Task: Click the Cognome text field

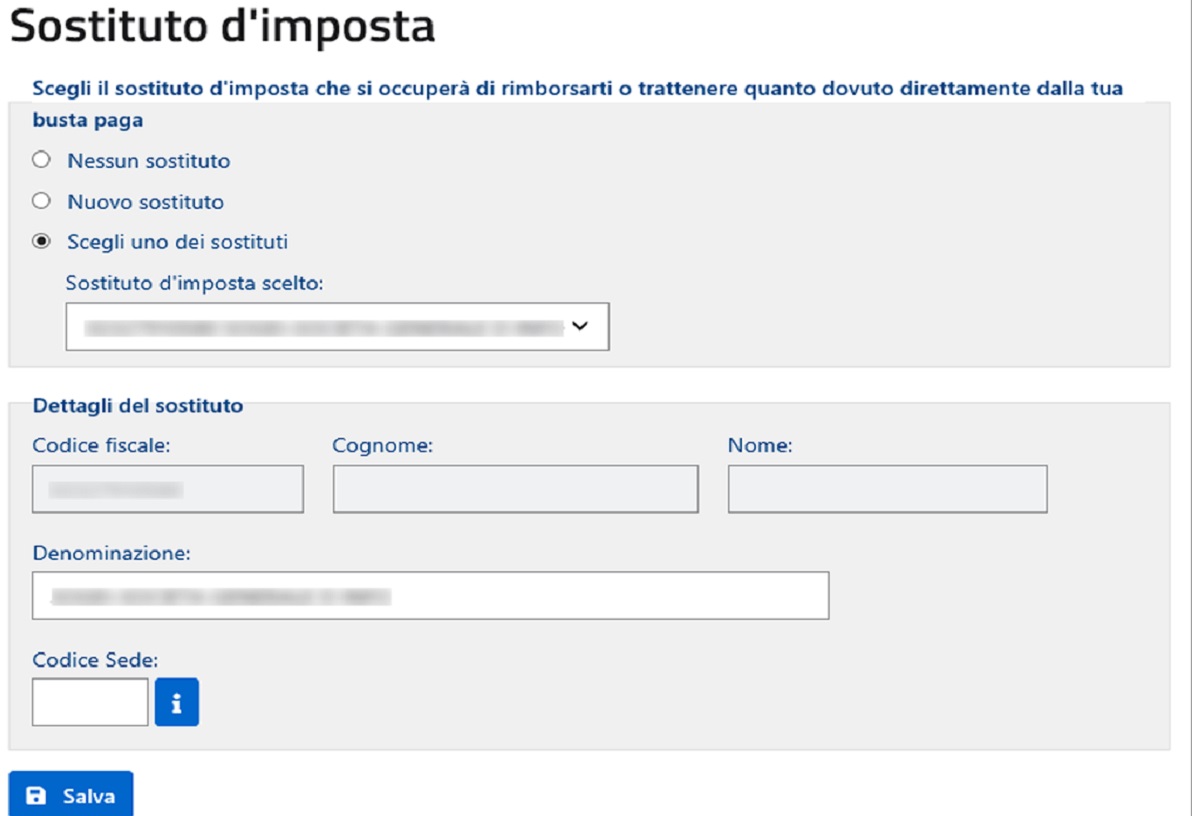Action: click(516, 489)
